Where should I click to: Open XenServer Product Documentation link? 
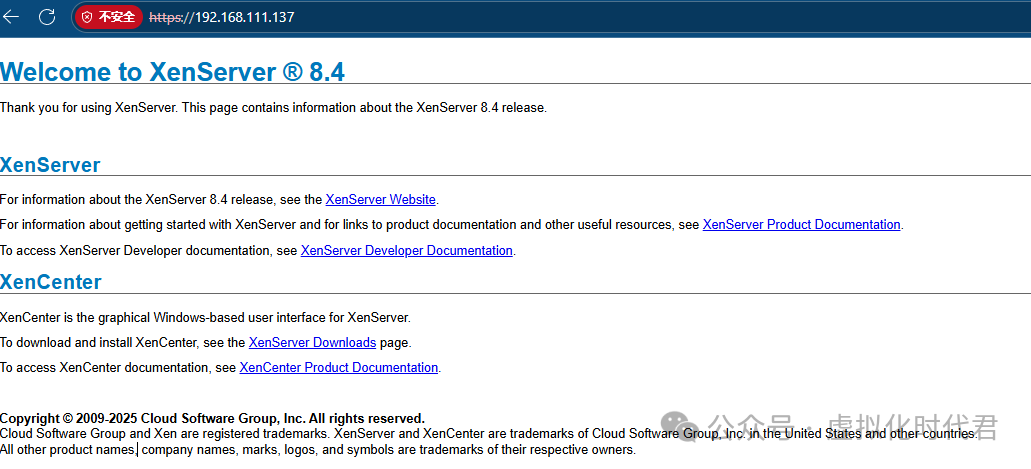click(x=801, y=225)
